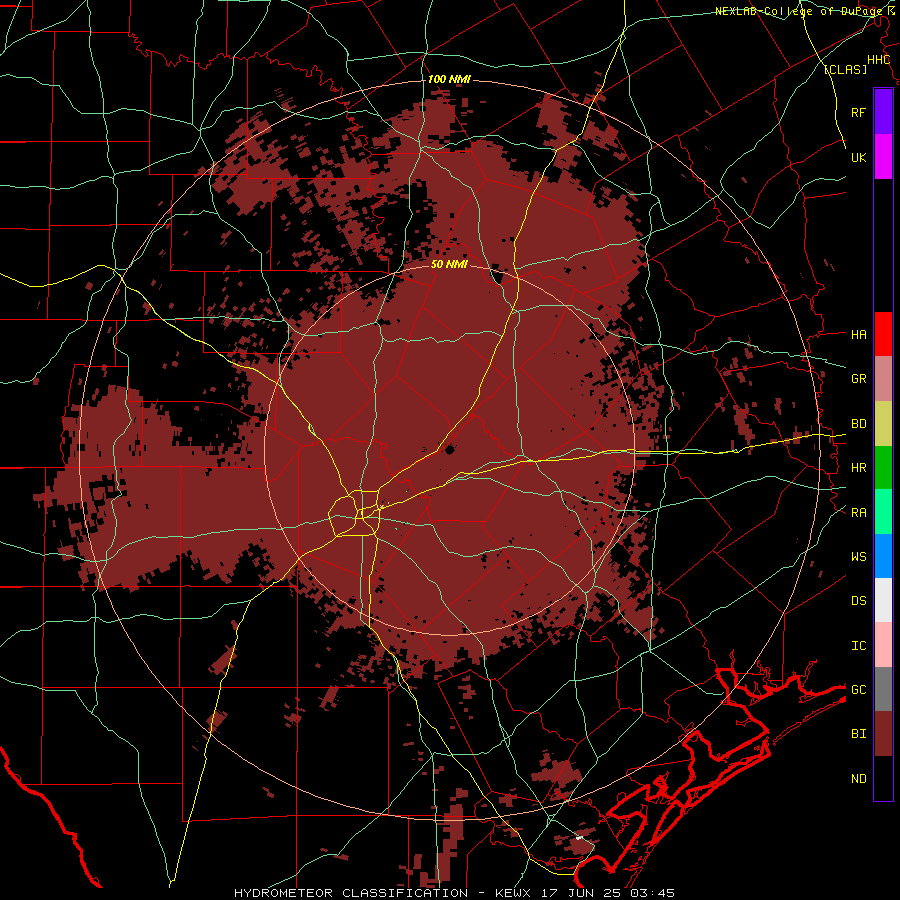Image resolution: width=900 pixels, height=900 pixels.
Task: Click the dark red BI legend swatch
Action: click(883, 734)
